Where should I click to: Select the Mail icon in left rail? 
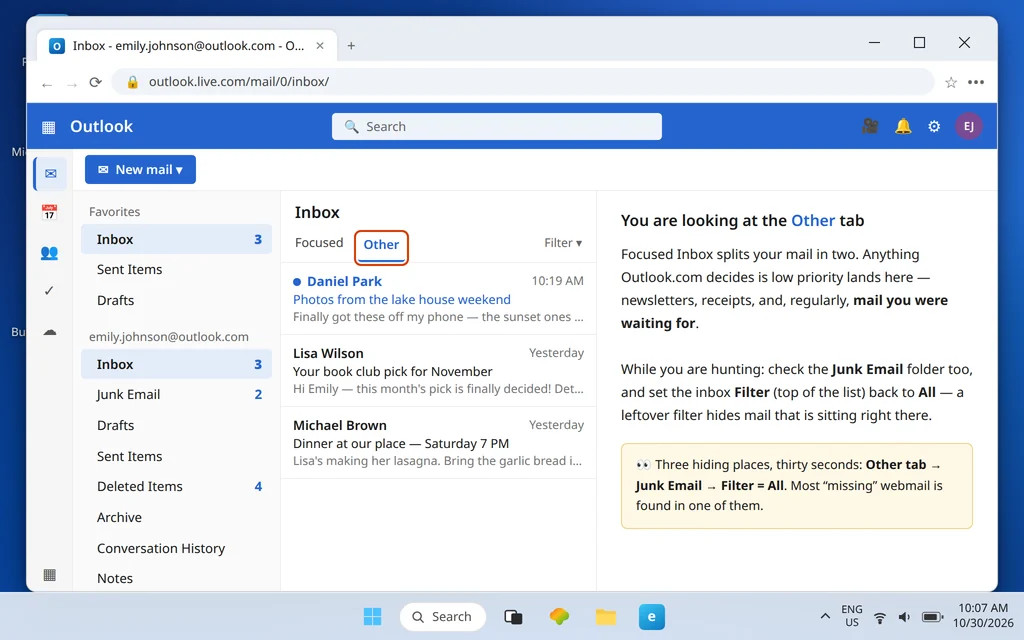coord(50,174)
